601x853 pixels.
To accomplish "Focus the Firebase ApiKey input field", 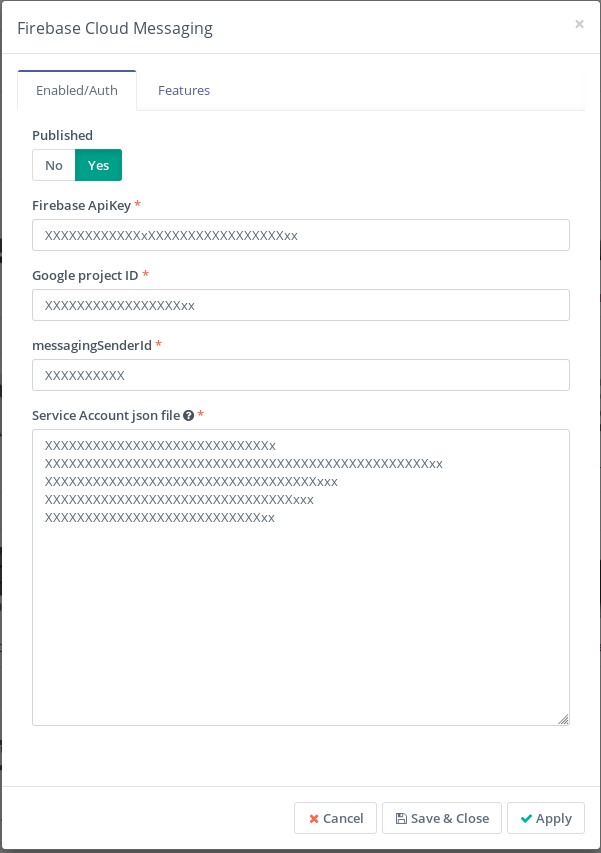I will coord(301,235).
